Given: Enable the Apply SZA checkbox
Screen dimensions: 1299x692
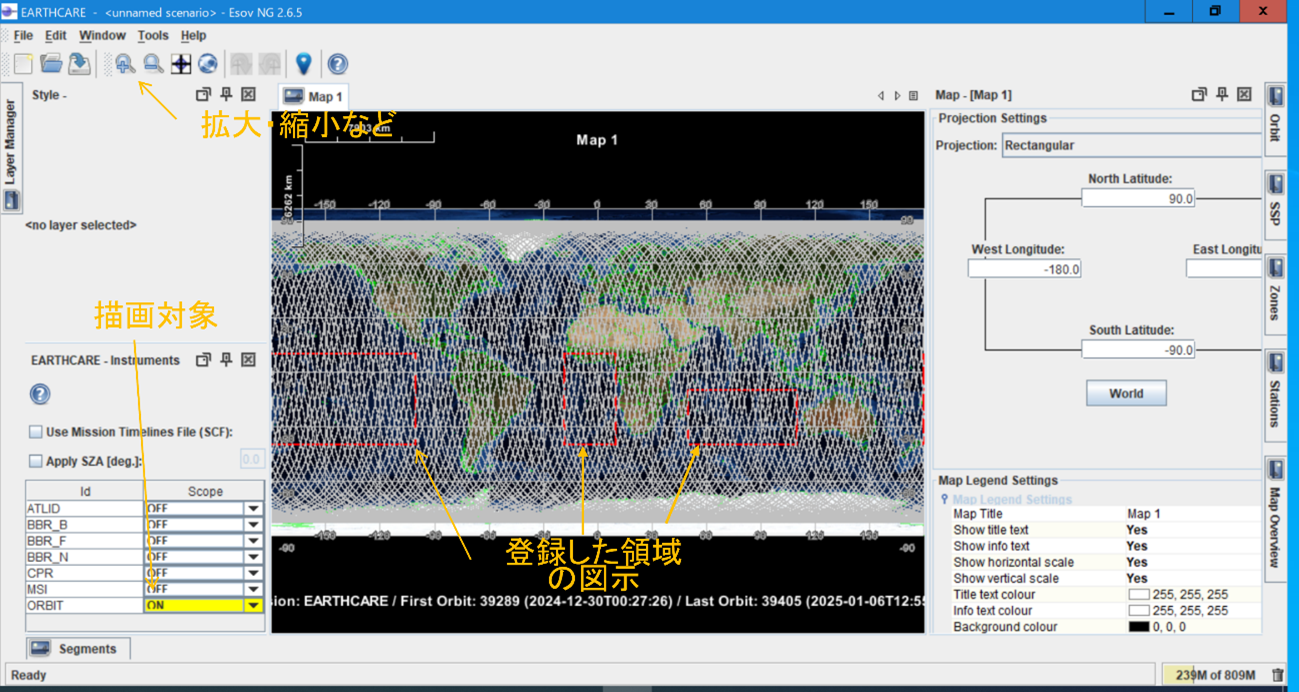Looking at the screenshot, I should [36, 461].
